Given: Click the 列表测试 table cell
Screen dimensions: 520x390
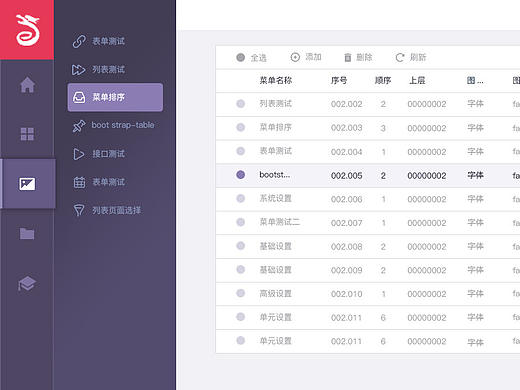Looking at the screenshot, I should pos(276,104).
